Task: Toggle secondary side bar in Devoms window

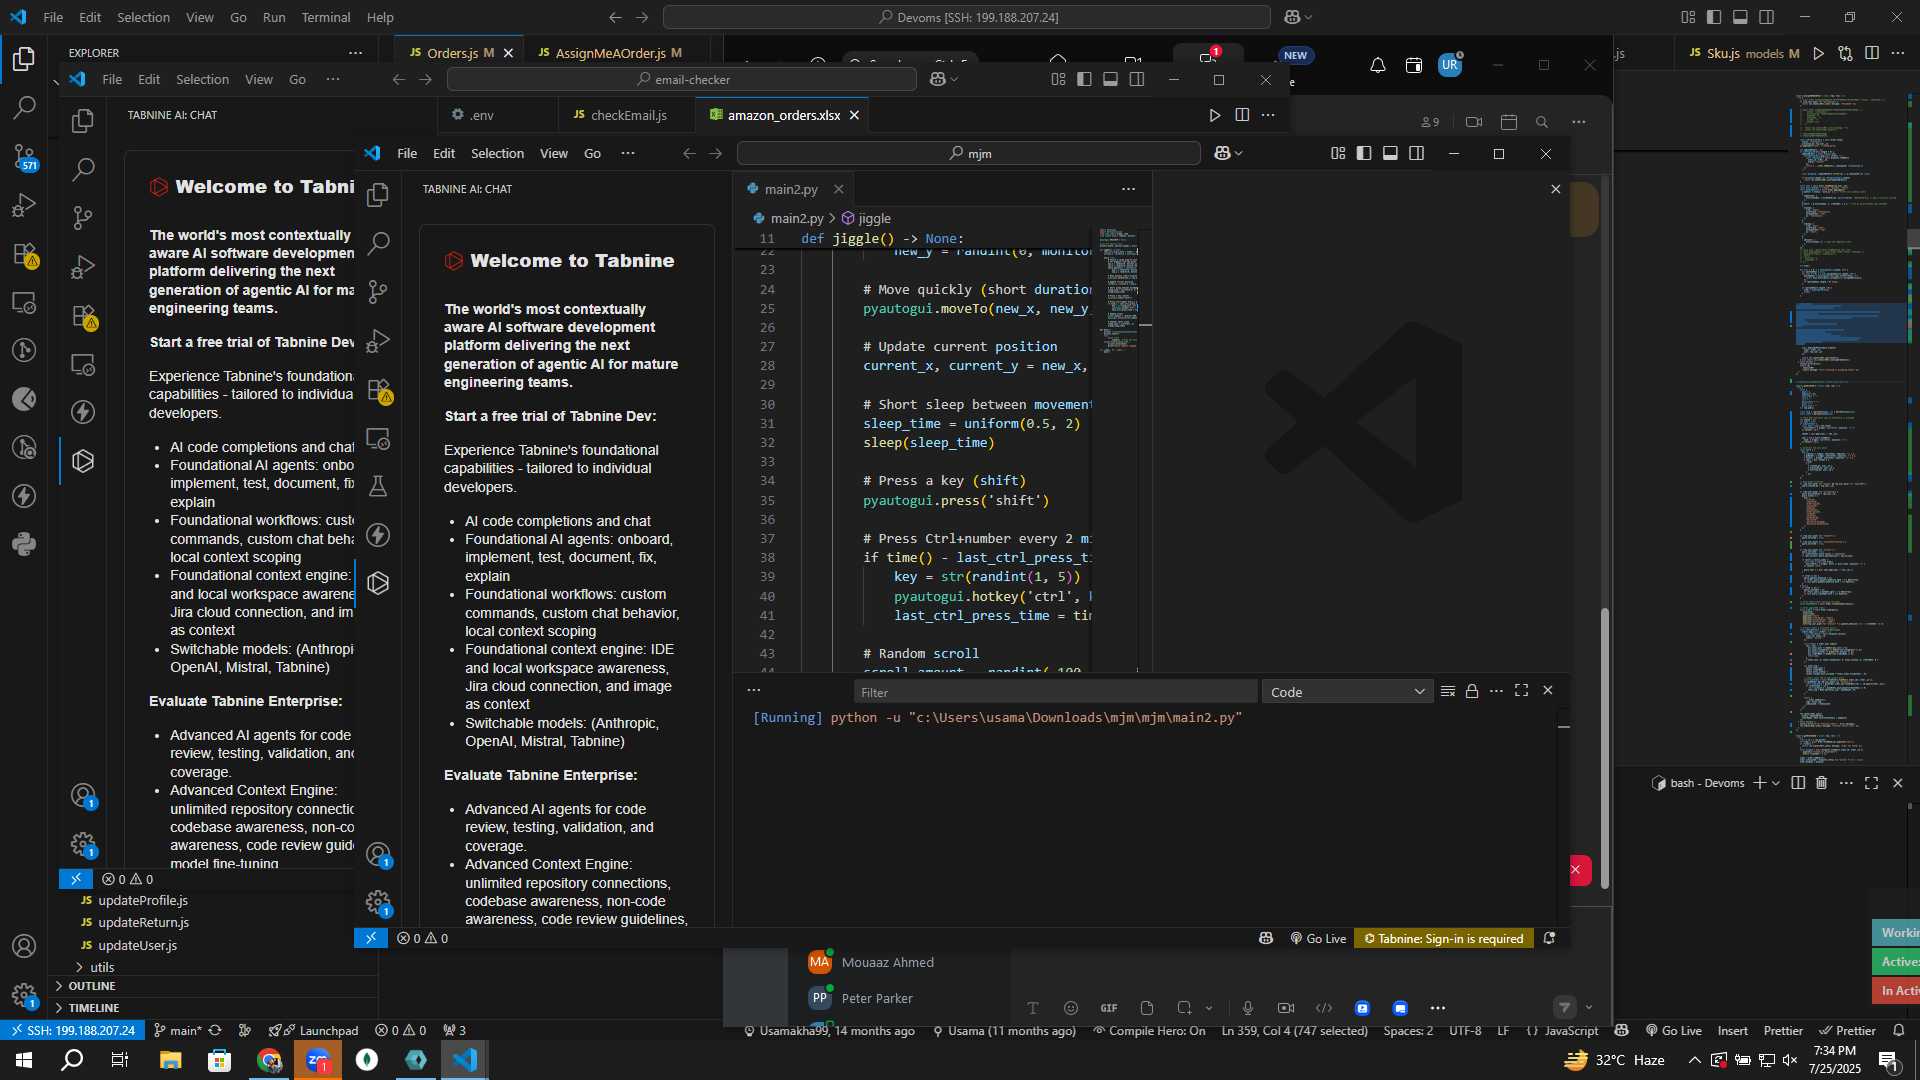Action: [1767, 17]
